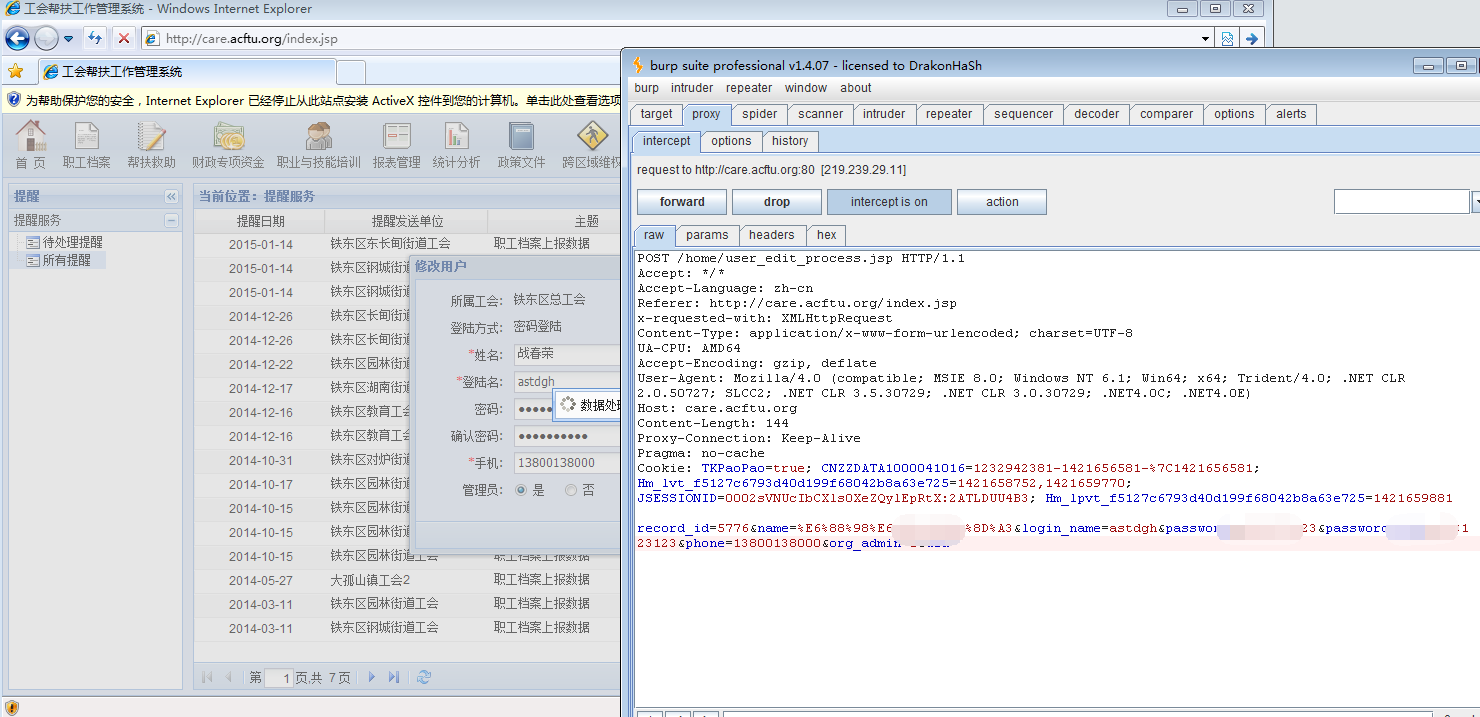Screen dimensions: 1480x717
Task: Click the 确认密码 input field
Action: (x=567, y=436)
